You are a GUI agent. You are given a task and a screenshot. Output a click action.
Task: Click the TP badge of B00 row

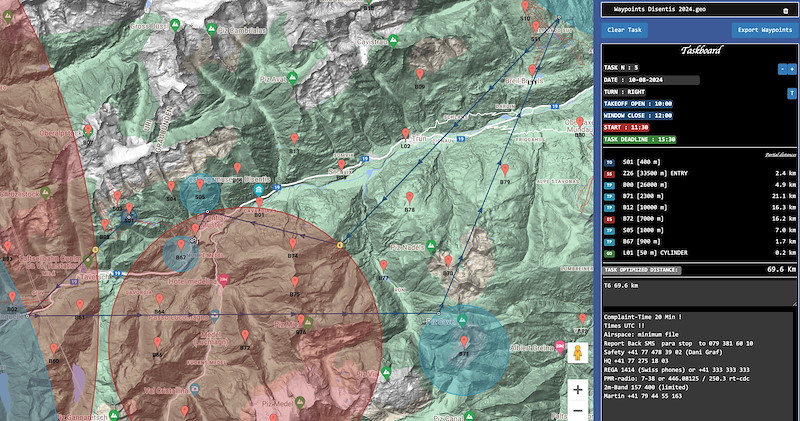609,185
